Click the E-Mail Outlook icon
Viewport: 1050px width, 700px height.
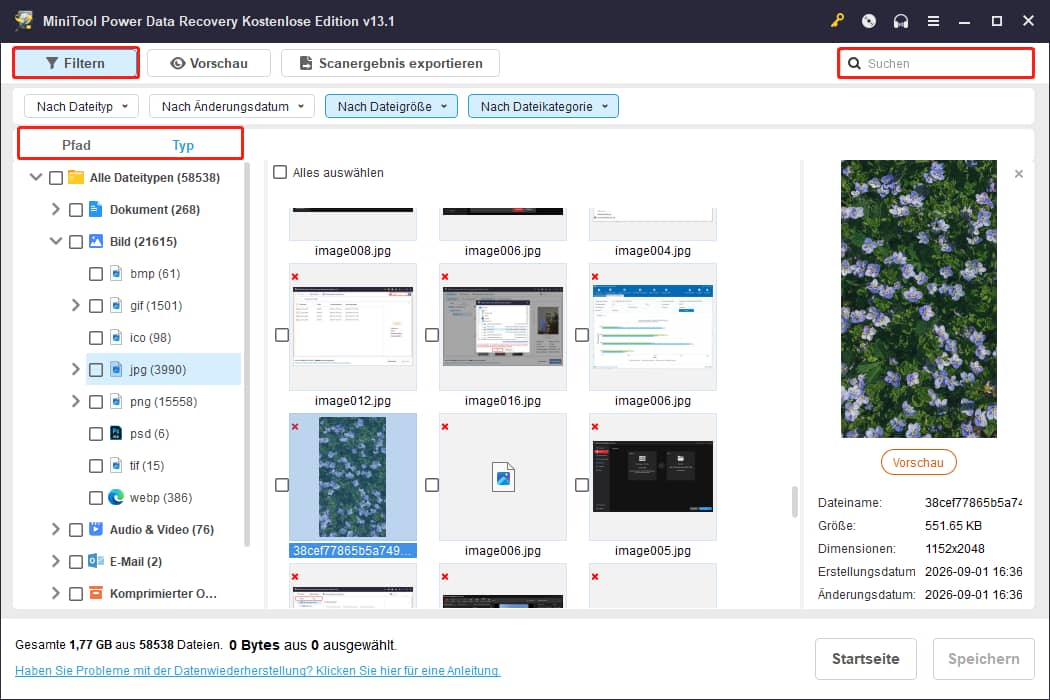pos(96,561)
